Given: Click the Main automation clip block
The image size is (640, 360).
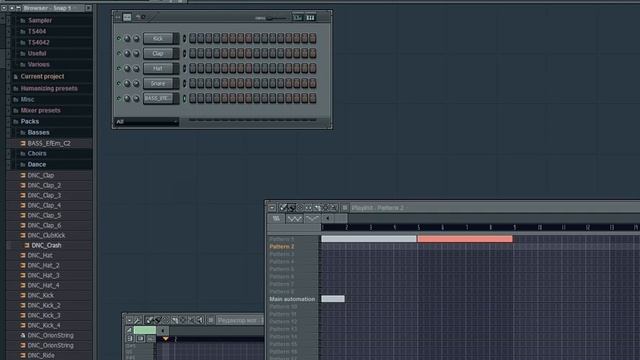Looking at the screenshot, I should coord(333,299).
